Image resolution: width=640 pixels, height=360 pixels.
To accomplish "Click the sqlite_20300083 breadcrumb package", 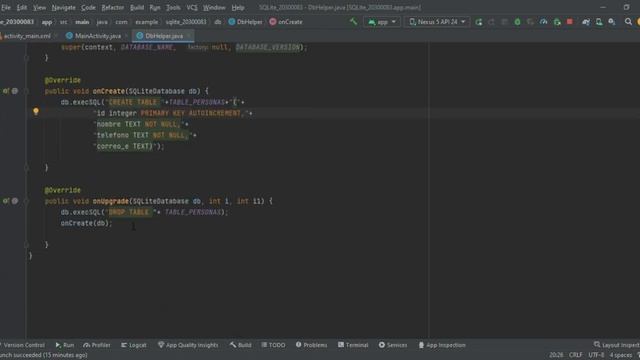I will [x=186, y=22].
